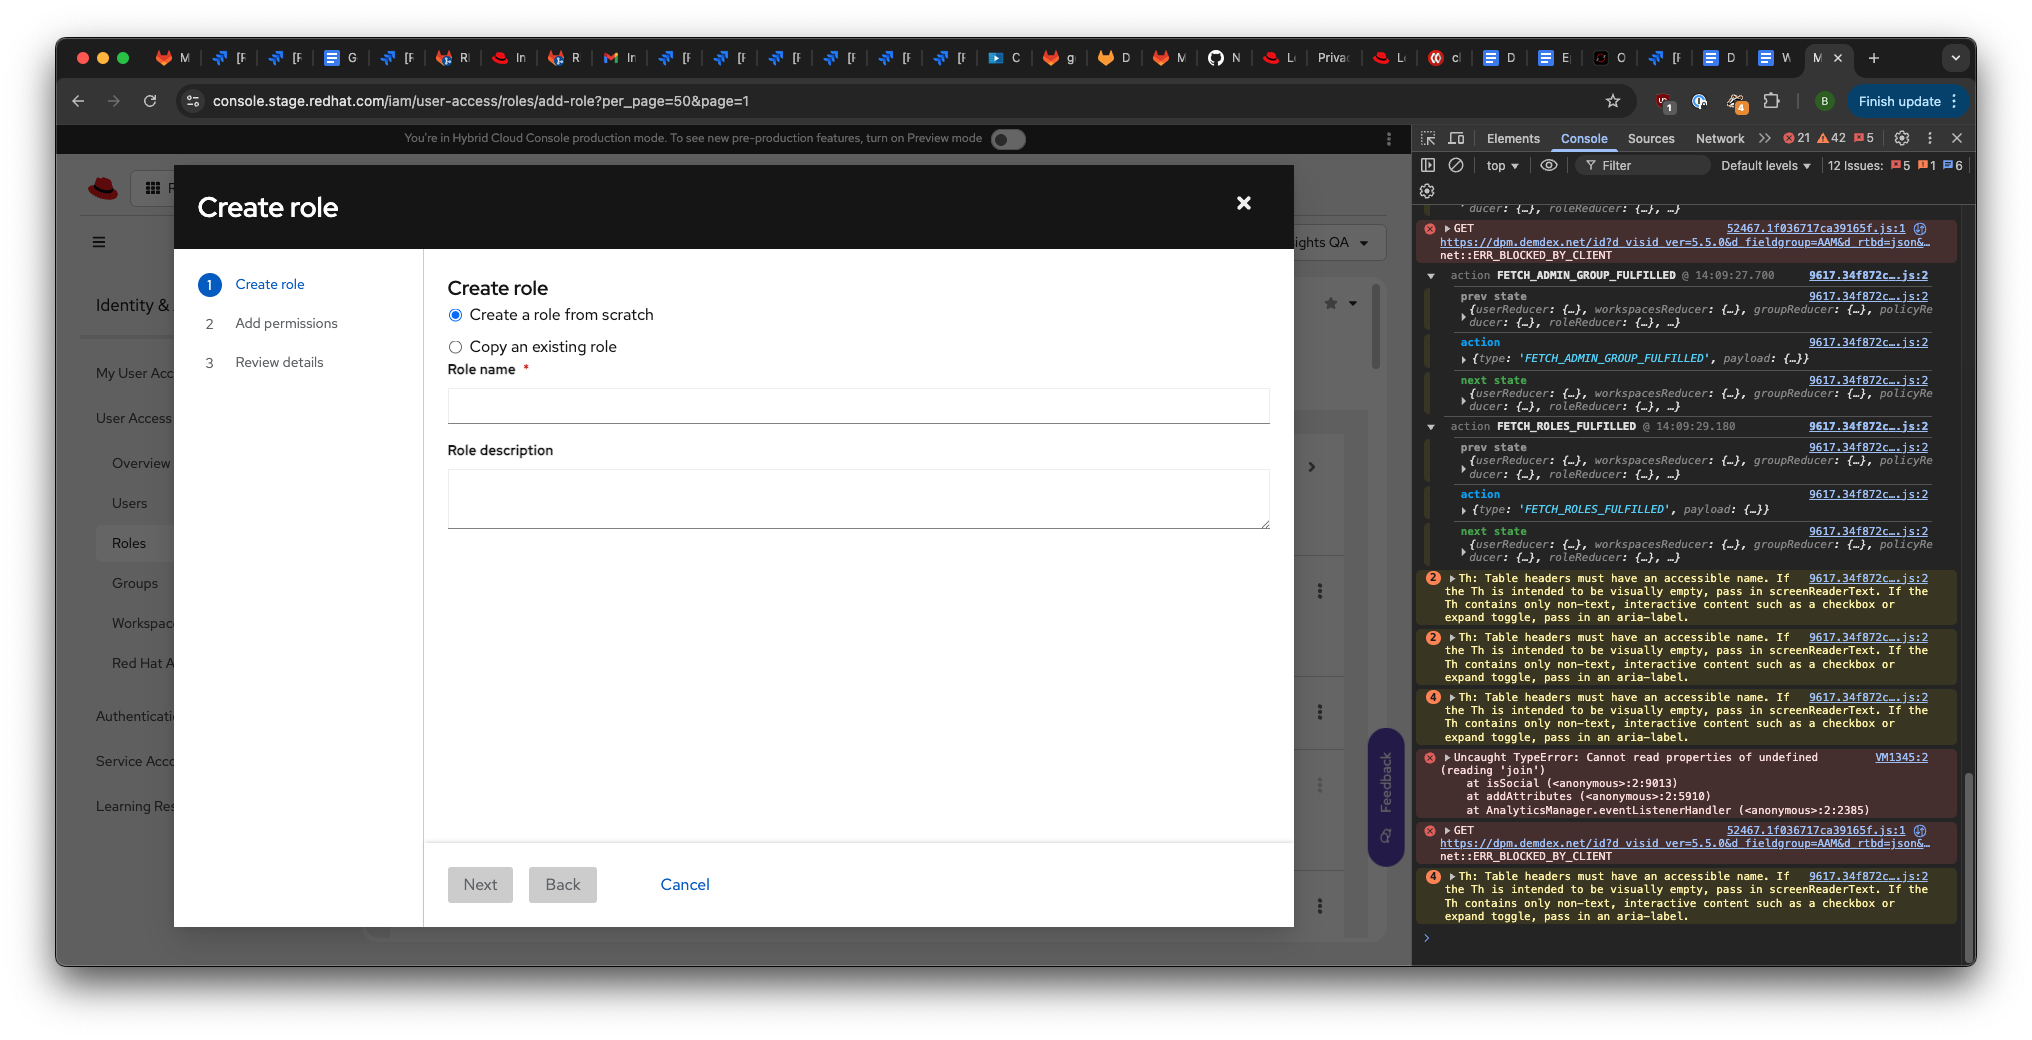Open a new browser tab with plus icon
This screenshot has width=2032, height=1040.
point(1874,58)
